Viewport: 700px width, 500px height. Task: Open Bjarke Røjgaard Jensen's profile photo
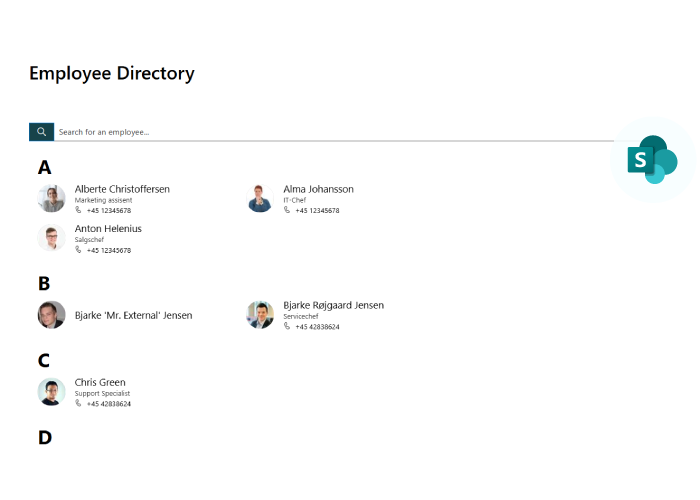pos(260,315)
